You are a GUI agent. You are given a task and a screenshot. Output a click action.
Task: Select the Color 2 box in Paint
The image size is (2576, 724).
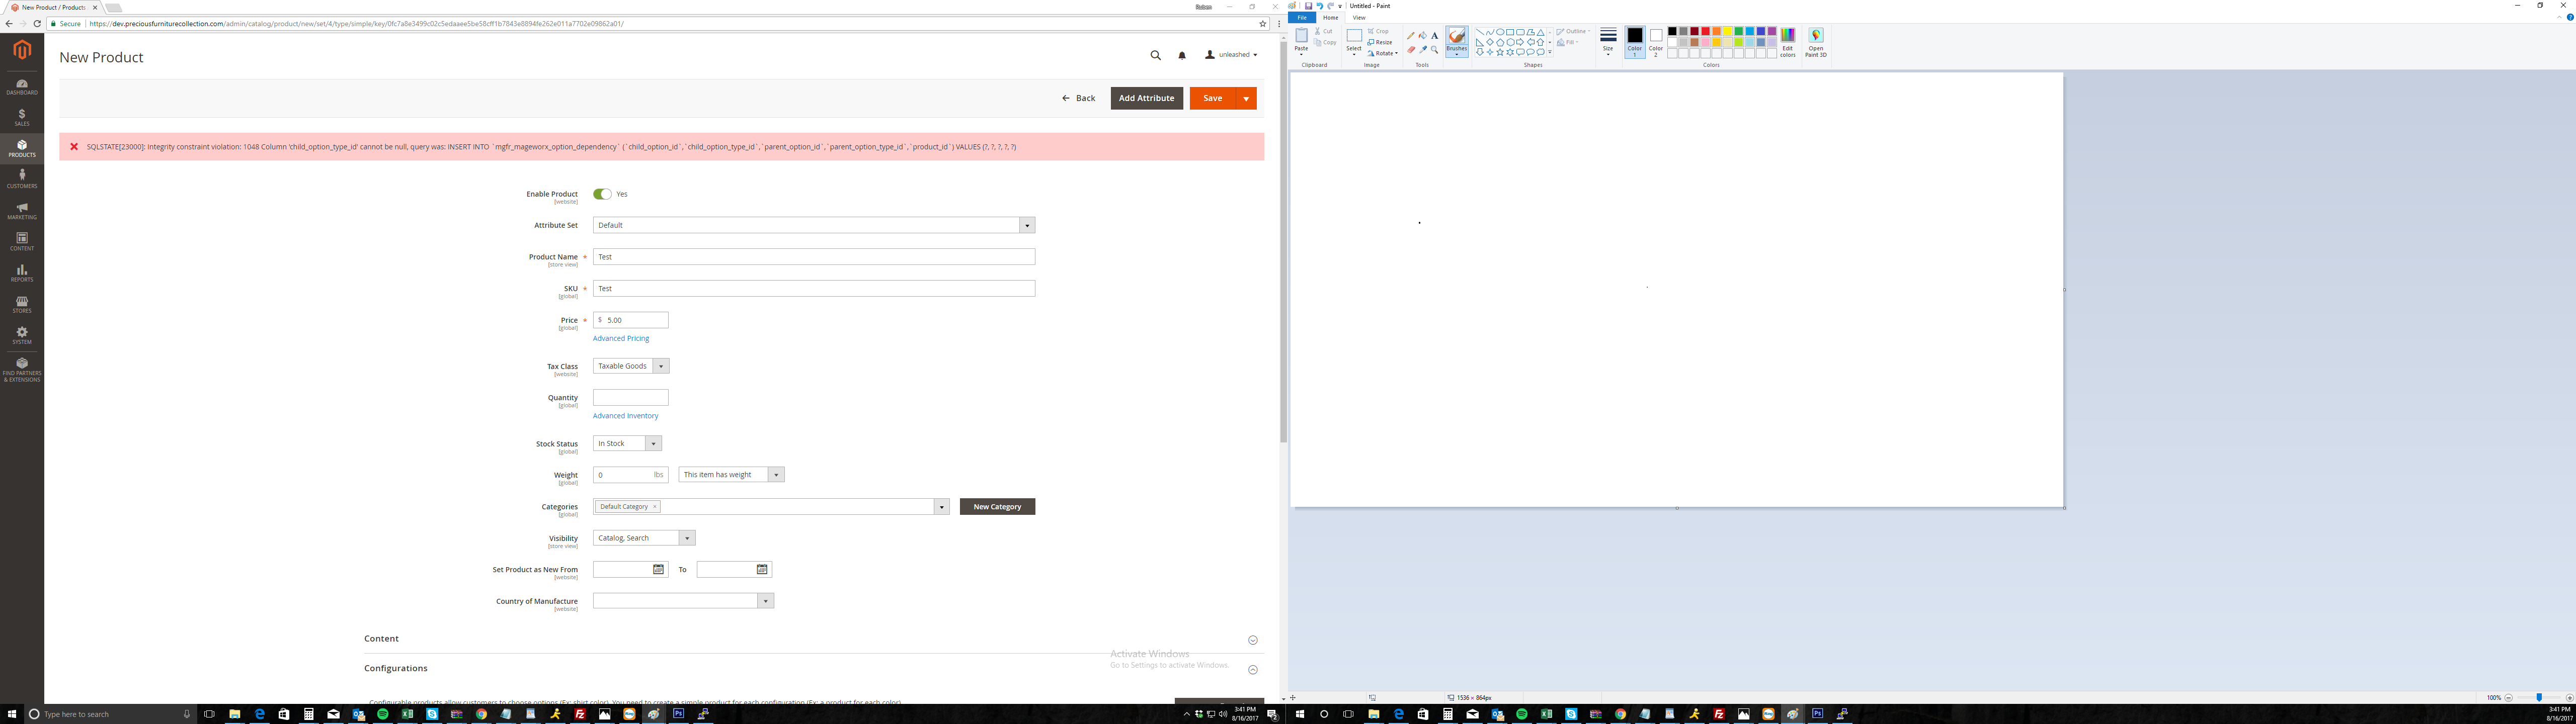[1656, 42]
